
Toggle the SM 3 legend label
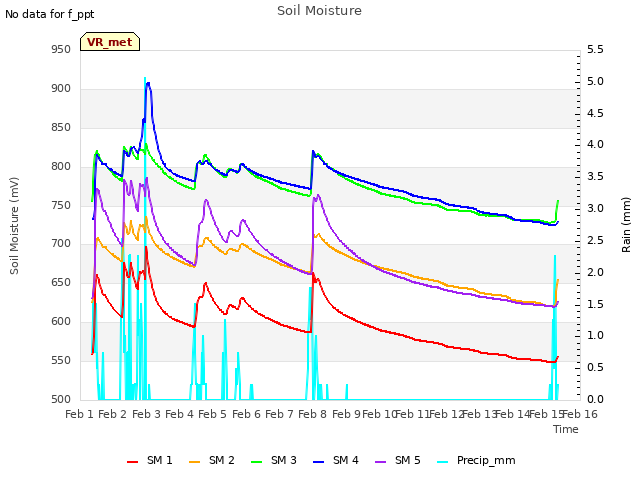pyautogui.click(x=284, y=460)
